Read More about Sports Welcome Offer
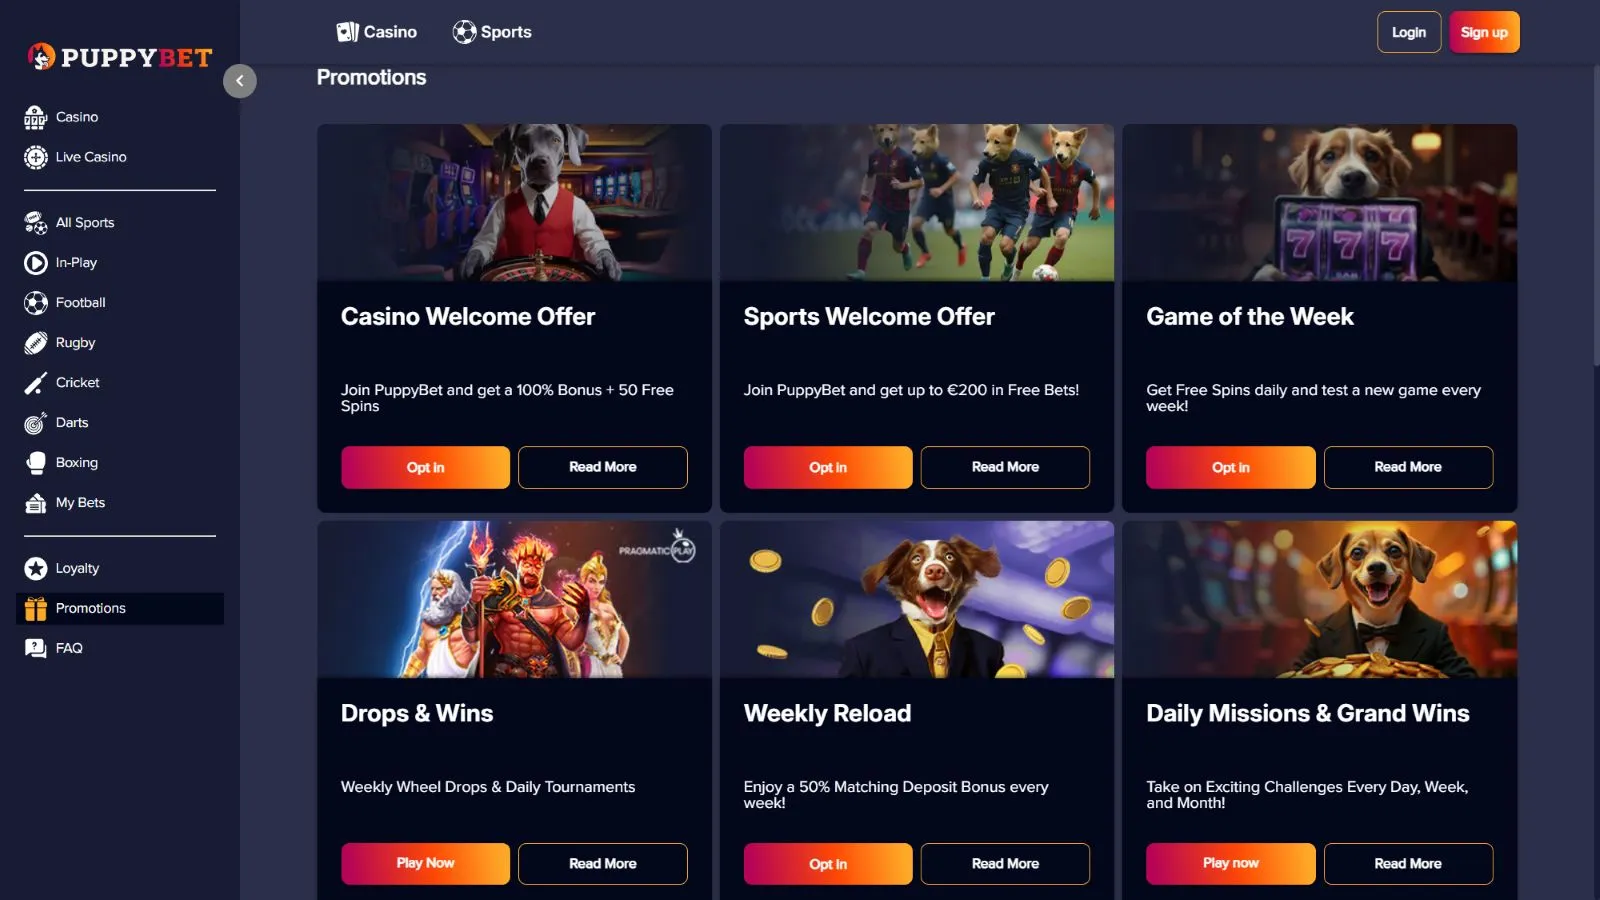The image size is (1600, 900). [1005, 467]
